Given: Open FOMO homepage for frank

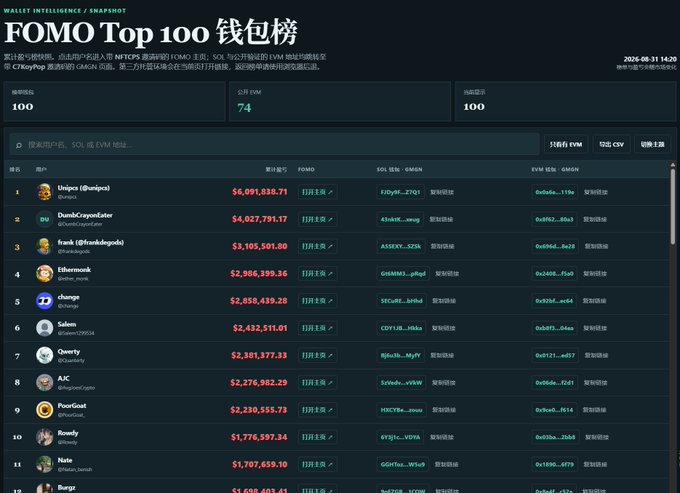Looking at the screenshot, I should (x=317, y=246).
